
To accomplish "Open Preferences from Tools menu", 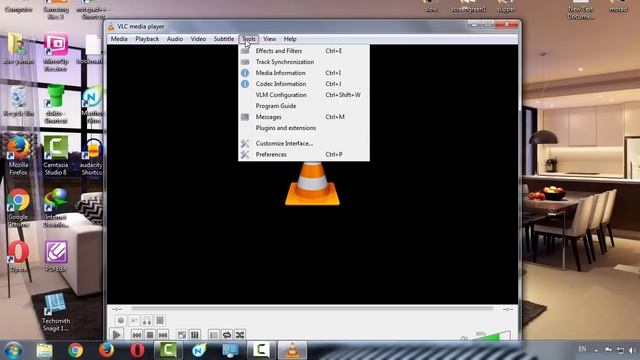I will coord(304,155).
